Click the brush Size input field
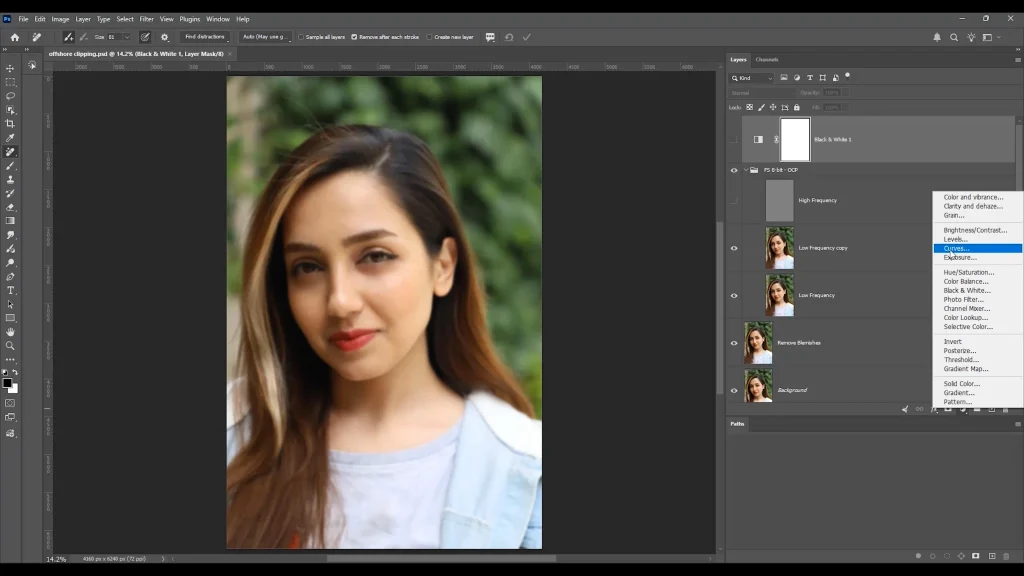Screen dimensions: 1024x576 click(114, 37)
